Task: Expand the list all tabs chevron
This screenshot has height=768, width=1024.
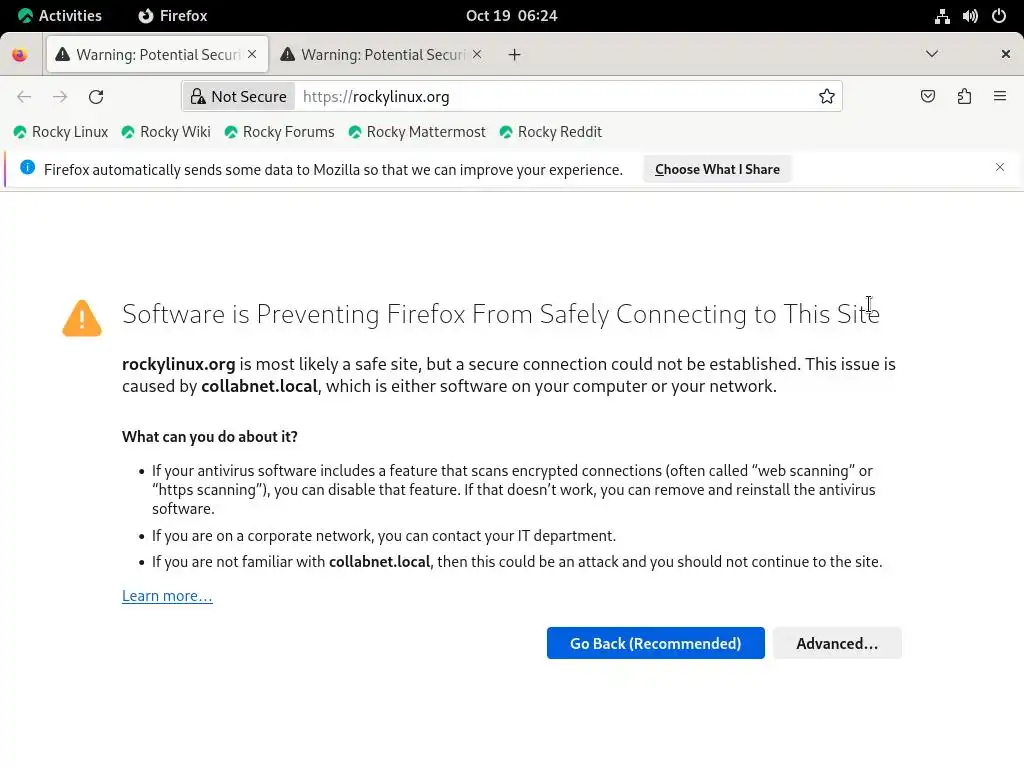Action: [x=931, y=54]
